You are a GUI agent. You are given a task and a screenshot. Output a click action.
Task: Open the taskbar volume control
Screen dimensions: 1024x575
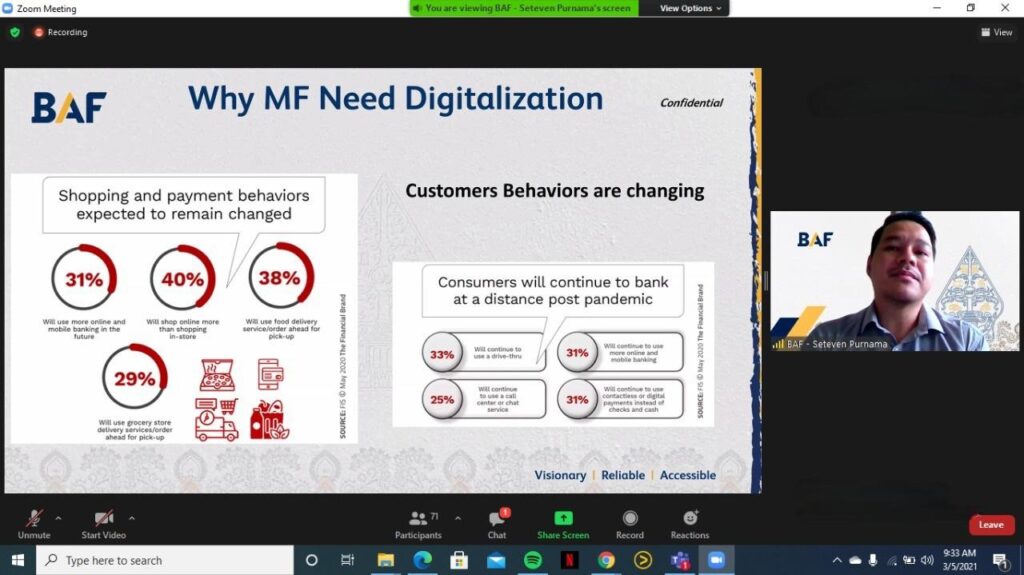(927, 560)
